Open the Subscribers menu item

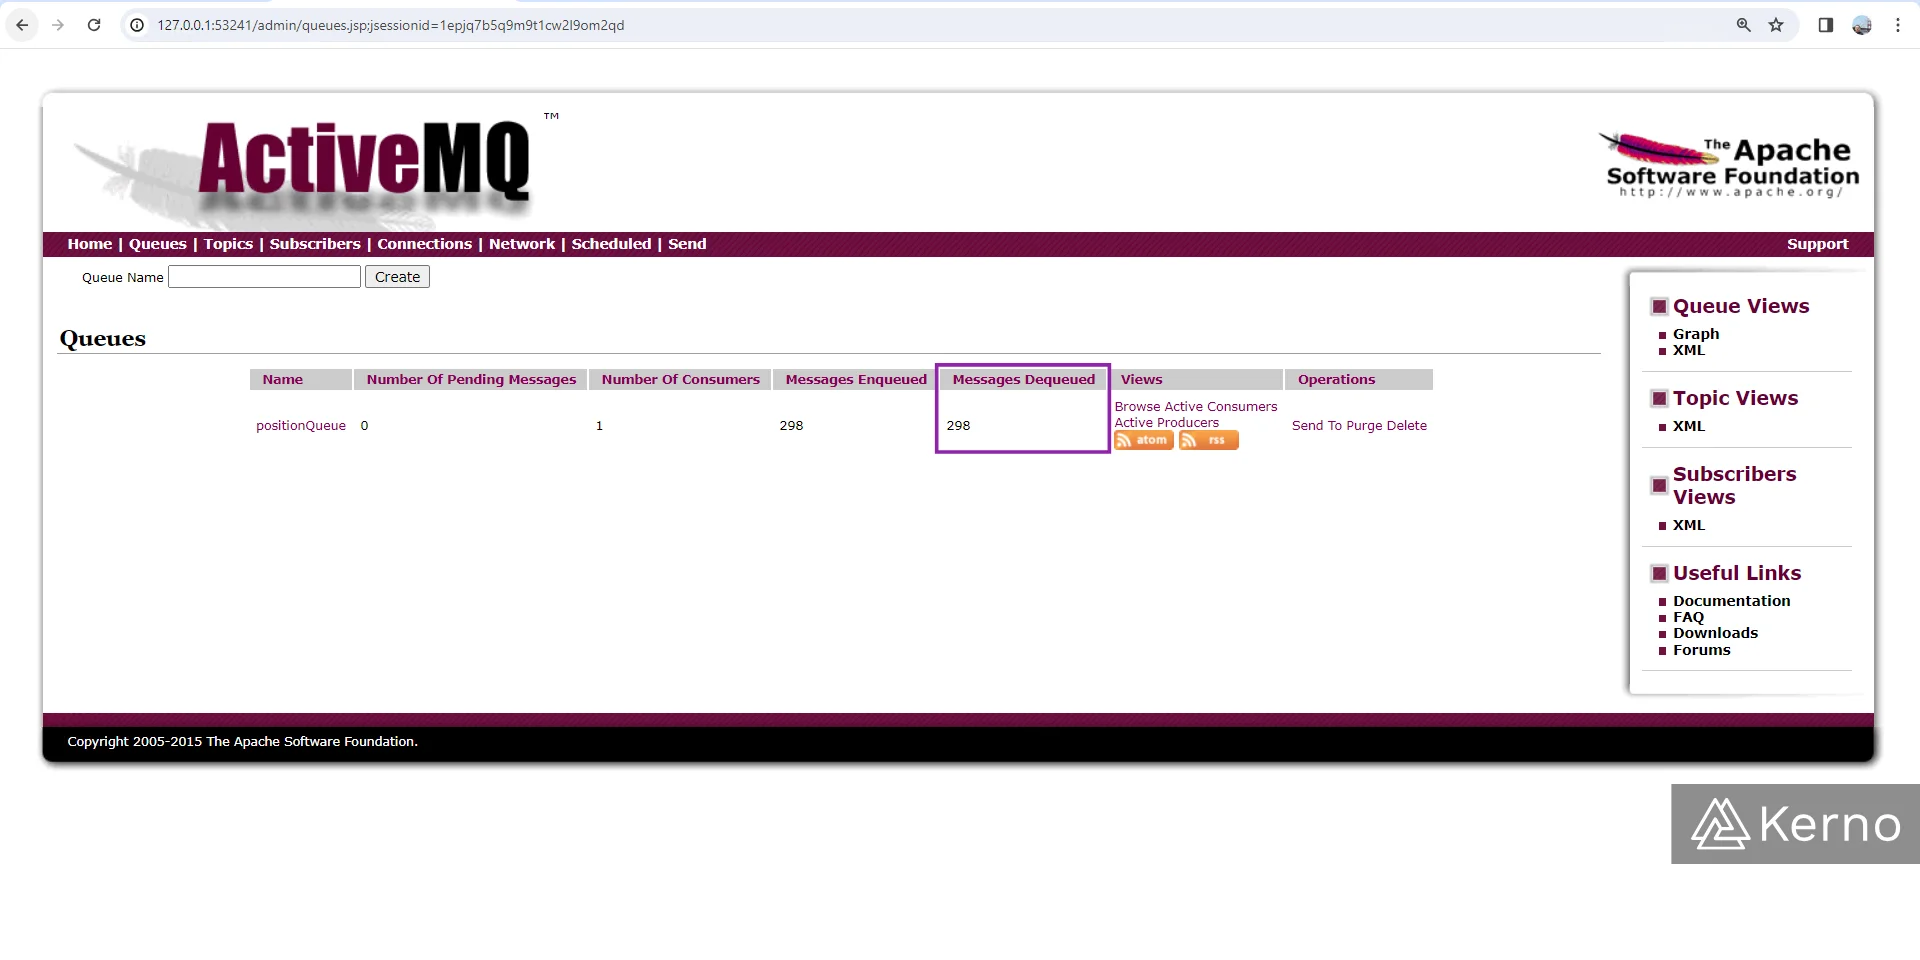point(315,244)
